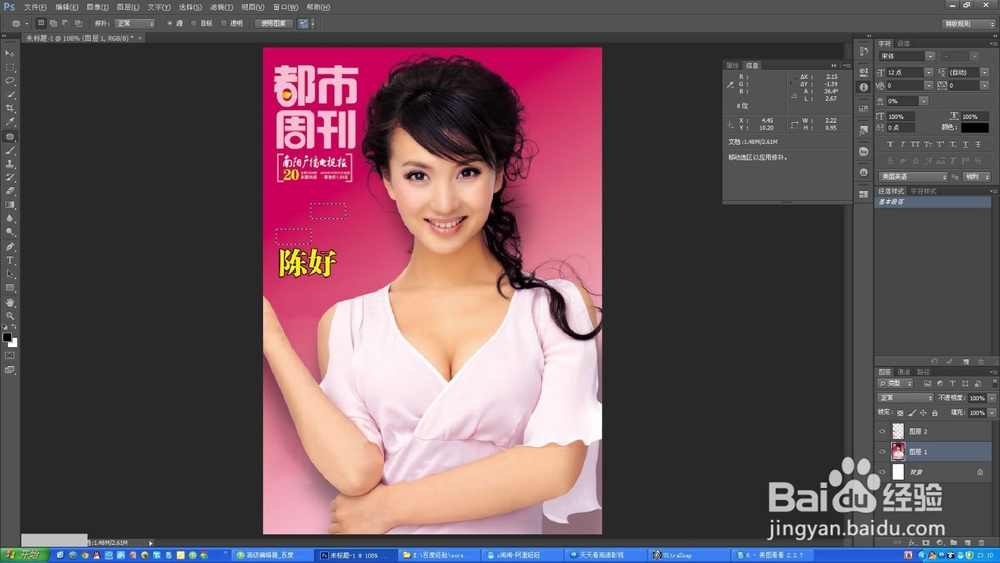
Task: Open the 修补 mode dropdown (正常)
Action: (x=135, y=24)
